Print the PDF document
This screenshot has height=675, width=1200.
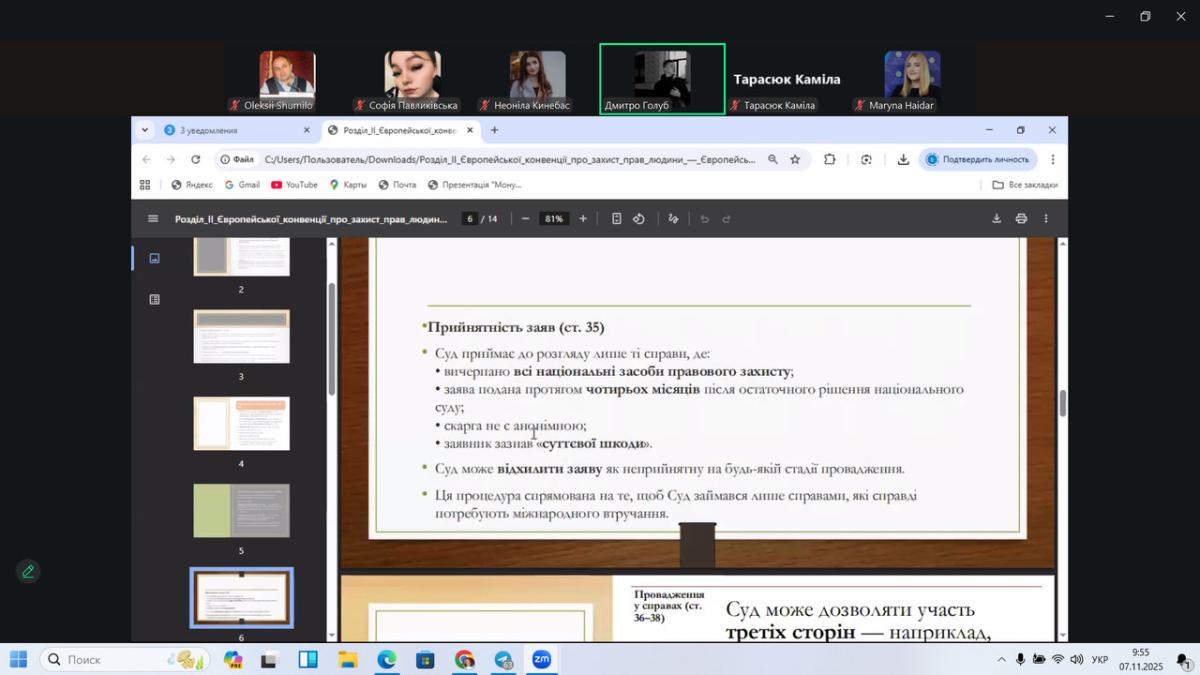1021,219
